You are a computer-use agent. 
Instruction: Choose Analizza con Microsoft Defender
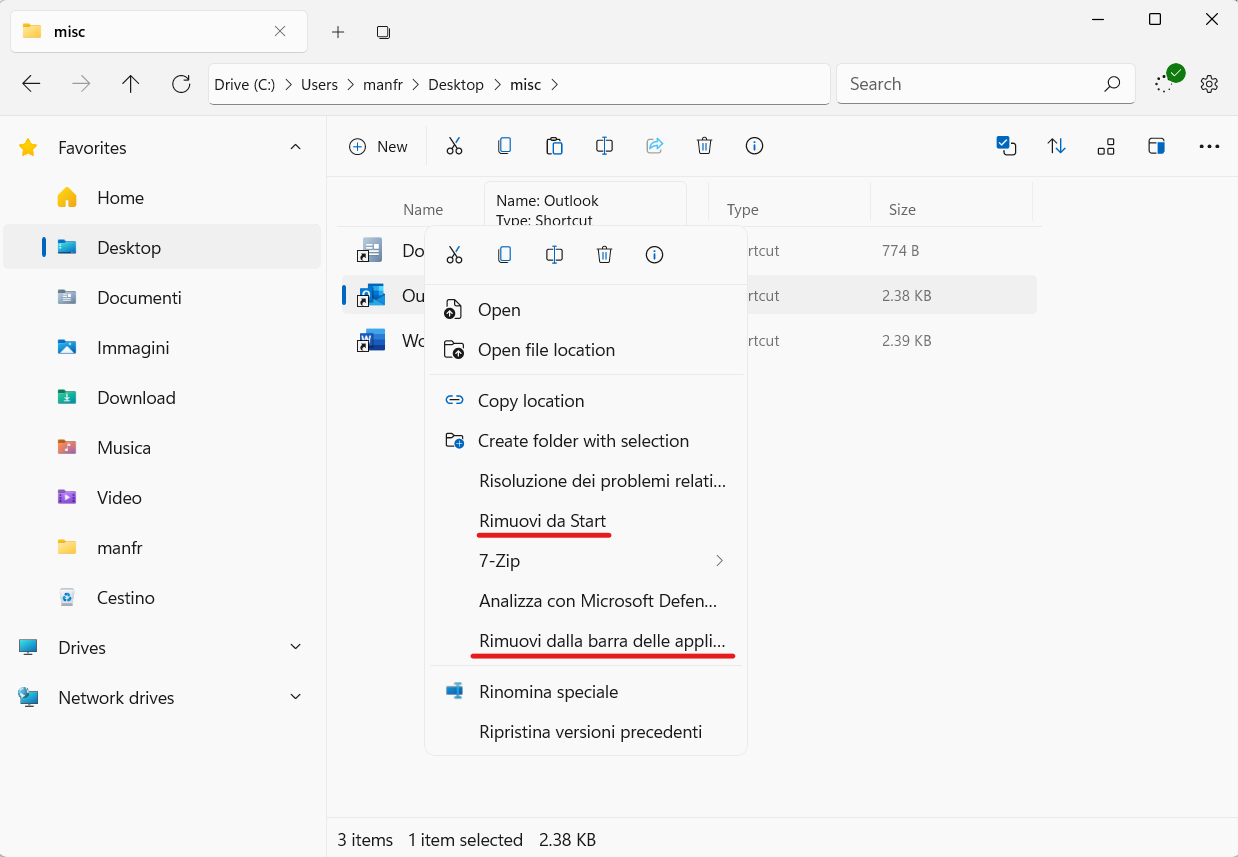pyautogui.click(x=586, y=601)
